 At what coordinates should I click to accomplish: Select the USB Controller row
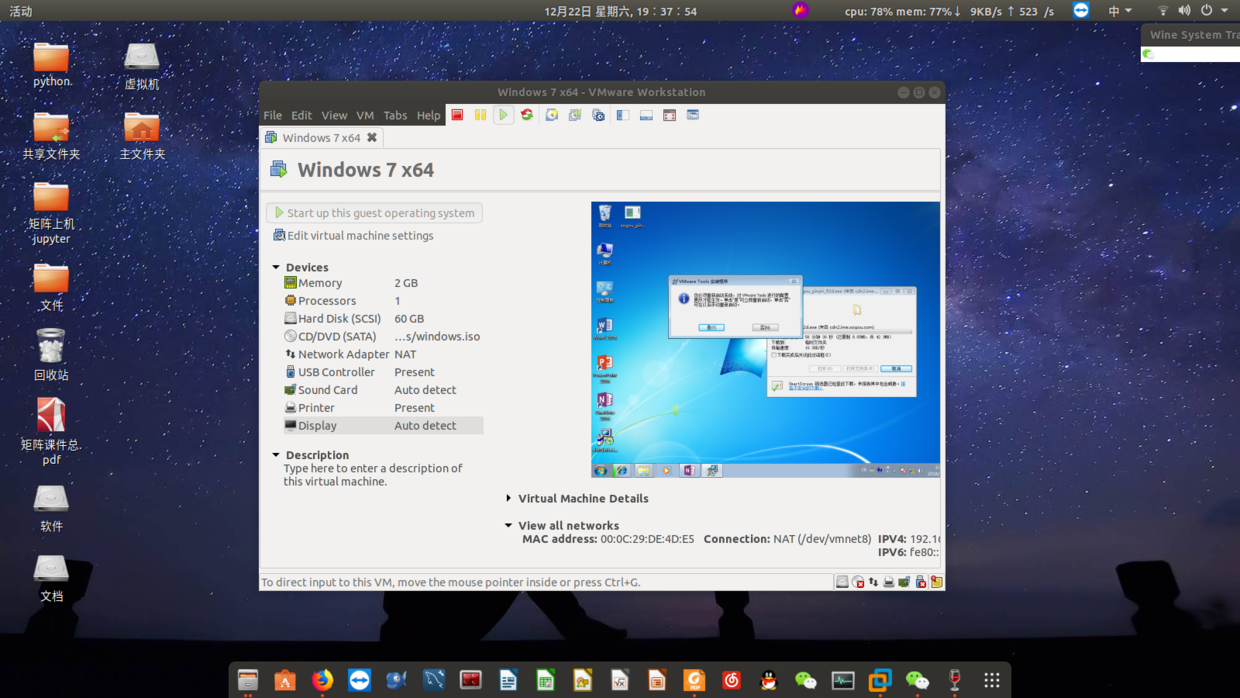point(383,372)
